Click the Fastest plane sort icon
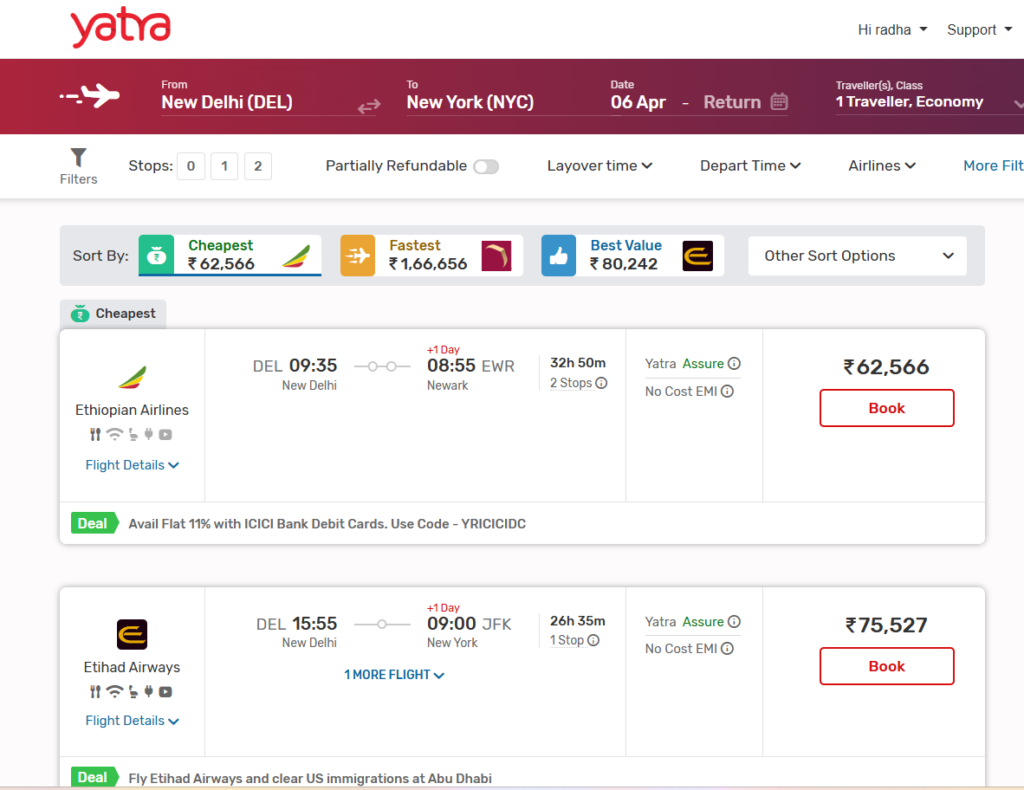 [x=357, y=255]
